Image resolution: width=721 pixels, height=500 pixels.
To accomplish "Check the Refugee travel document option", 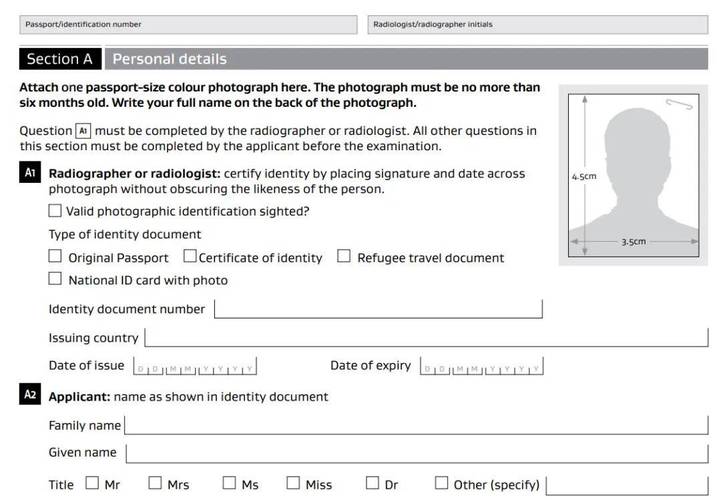I will point(344,257).
